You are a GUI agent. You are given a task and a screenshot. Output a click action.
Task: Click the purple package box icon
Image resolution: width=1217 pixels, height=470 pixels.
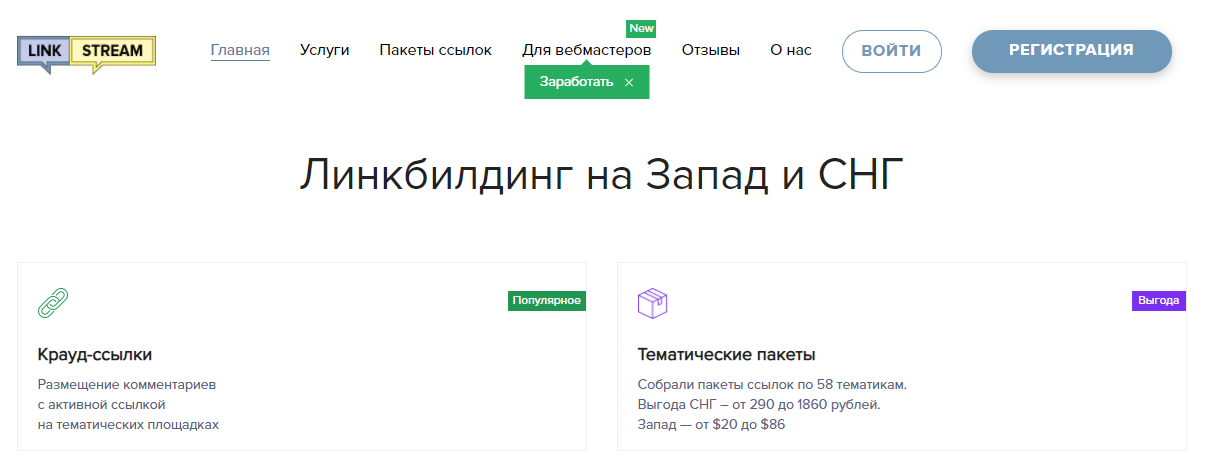tap(653, 302)
